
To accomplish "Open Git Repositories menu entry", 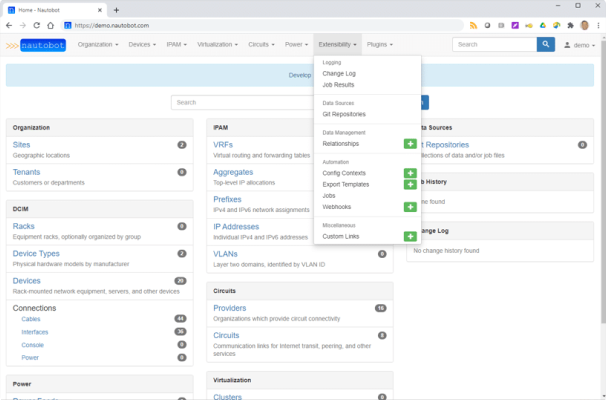I will [344, 114].
